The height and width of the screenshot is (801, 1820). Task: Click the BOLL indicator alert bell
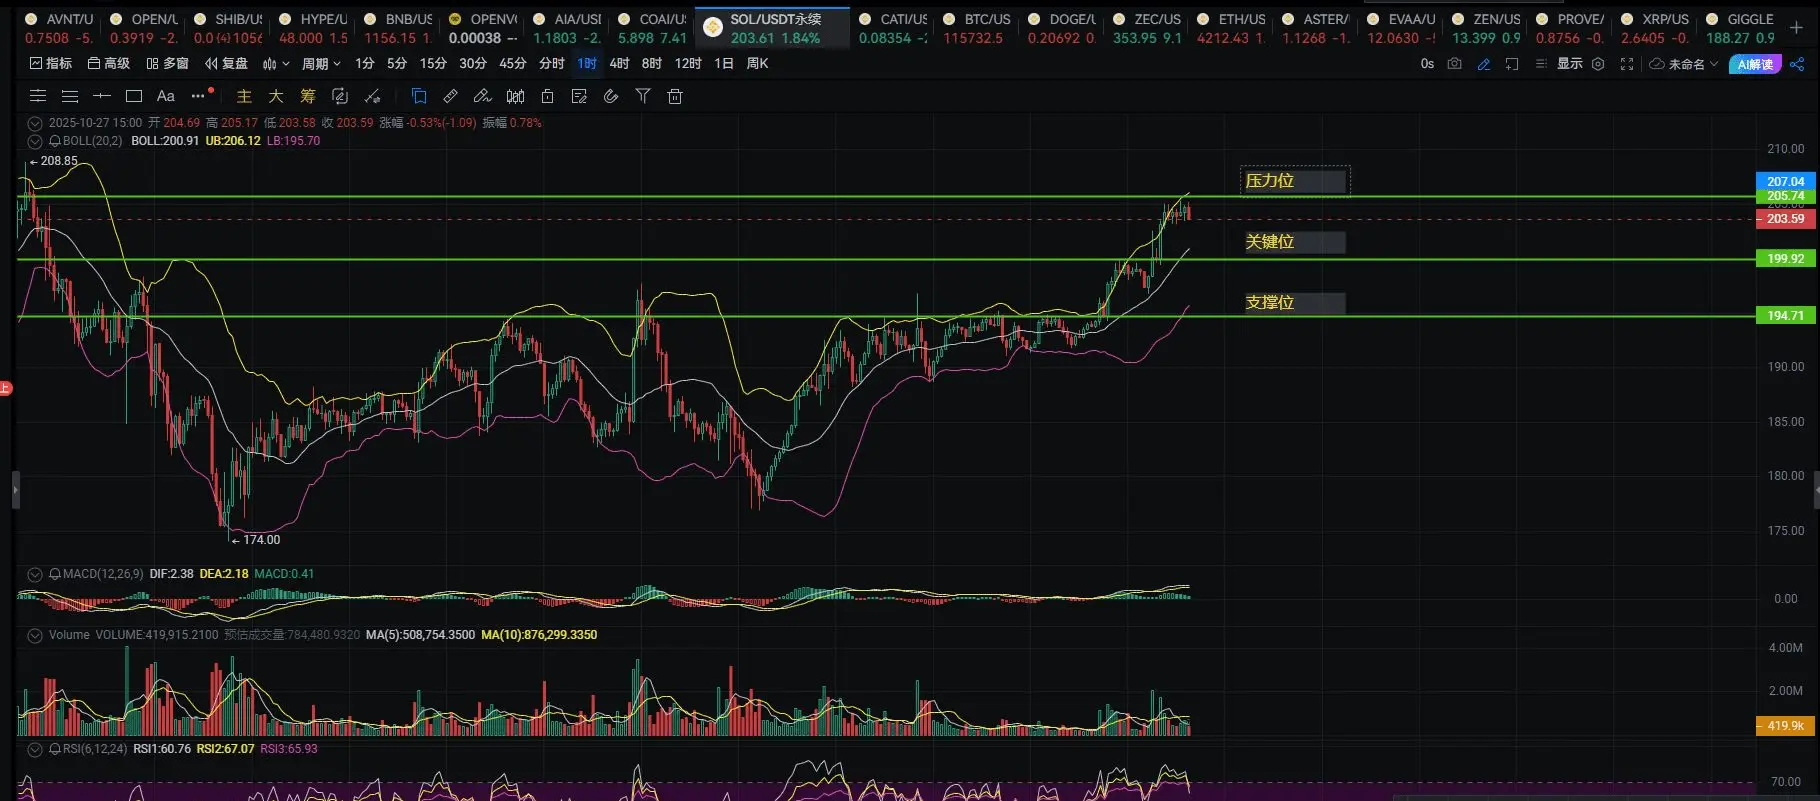(x=55, y=141)
